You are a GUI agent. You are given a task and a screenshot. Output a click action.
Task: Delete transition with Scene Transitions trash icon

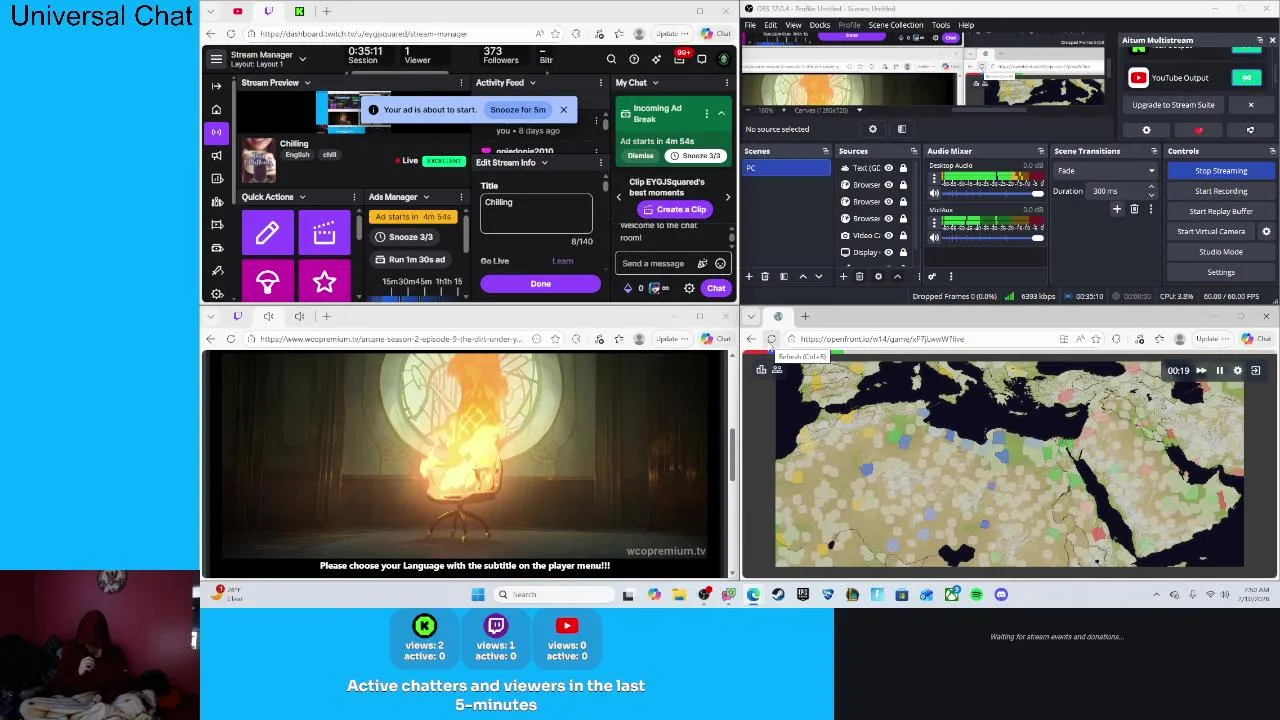point(1134,209)
